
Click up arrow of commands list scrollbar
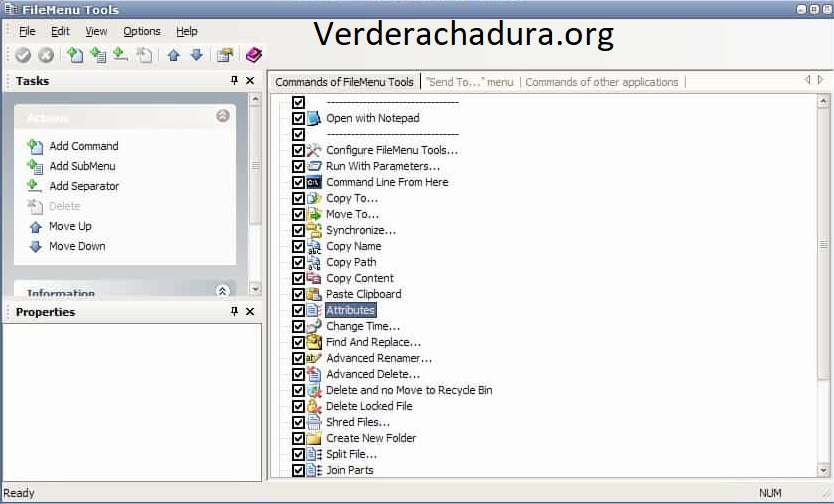point(823,100)
